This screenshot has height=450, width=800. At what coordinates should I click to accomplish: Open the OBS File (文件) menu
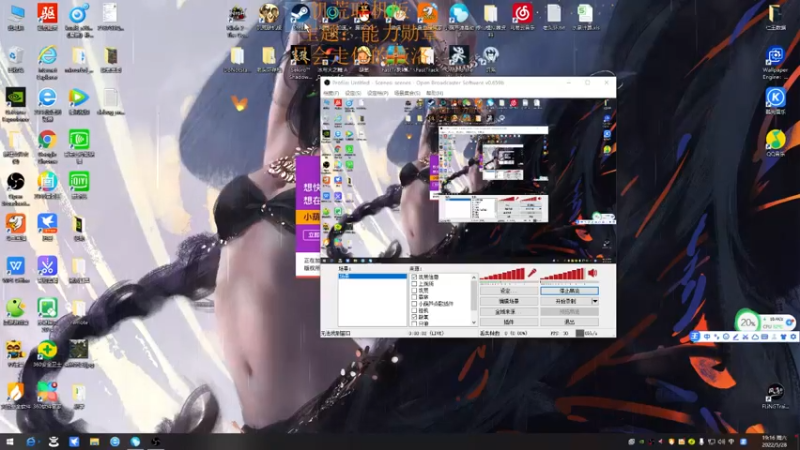(331, 93)
